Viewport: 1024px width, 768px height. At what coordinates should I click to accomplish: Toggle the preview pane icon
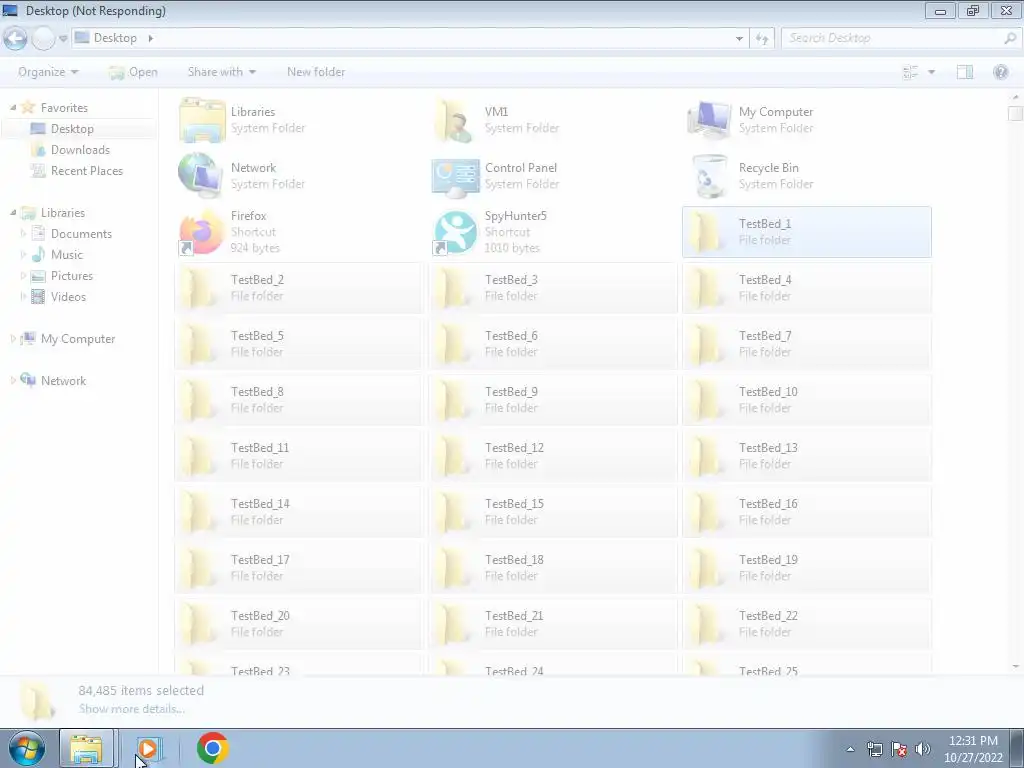click(x=965, y=72)
